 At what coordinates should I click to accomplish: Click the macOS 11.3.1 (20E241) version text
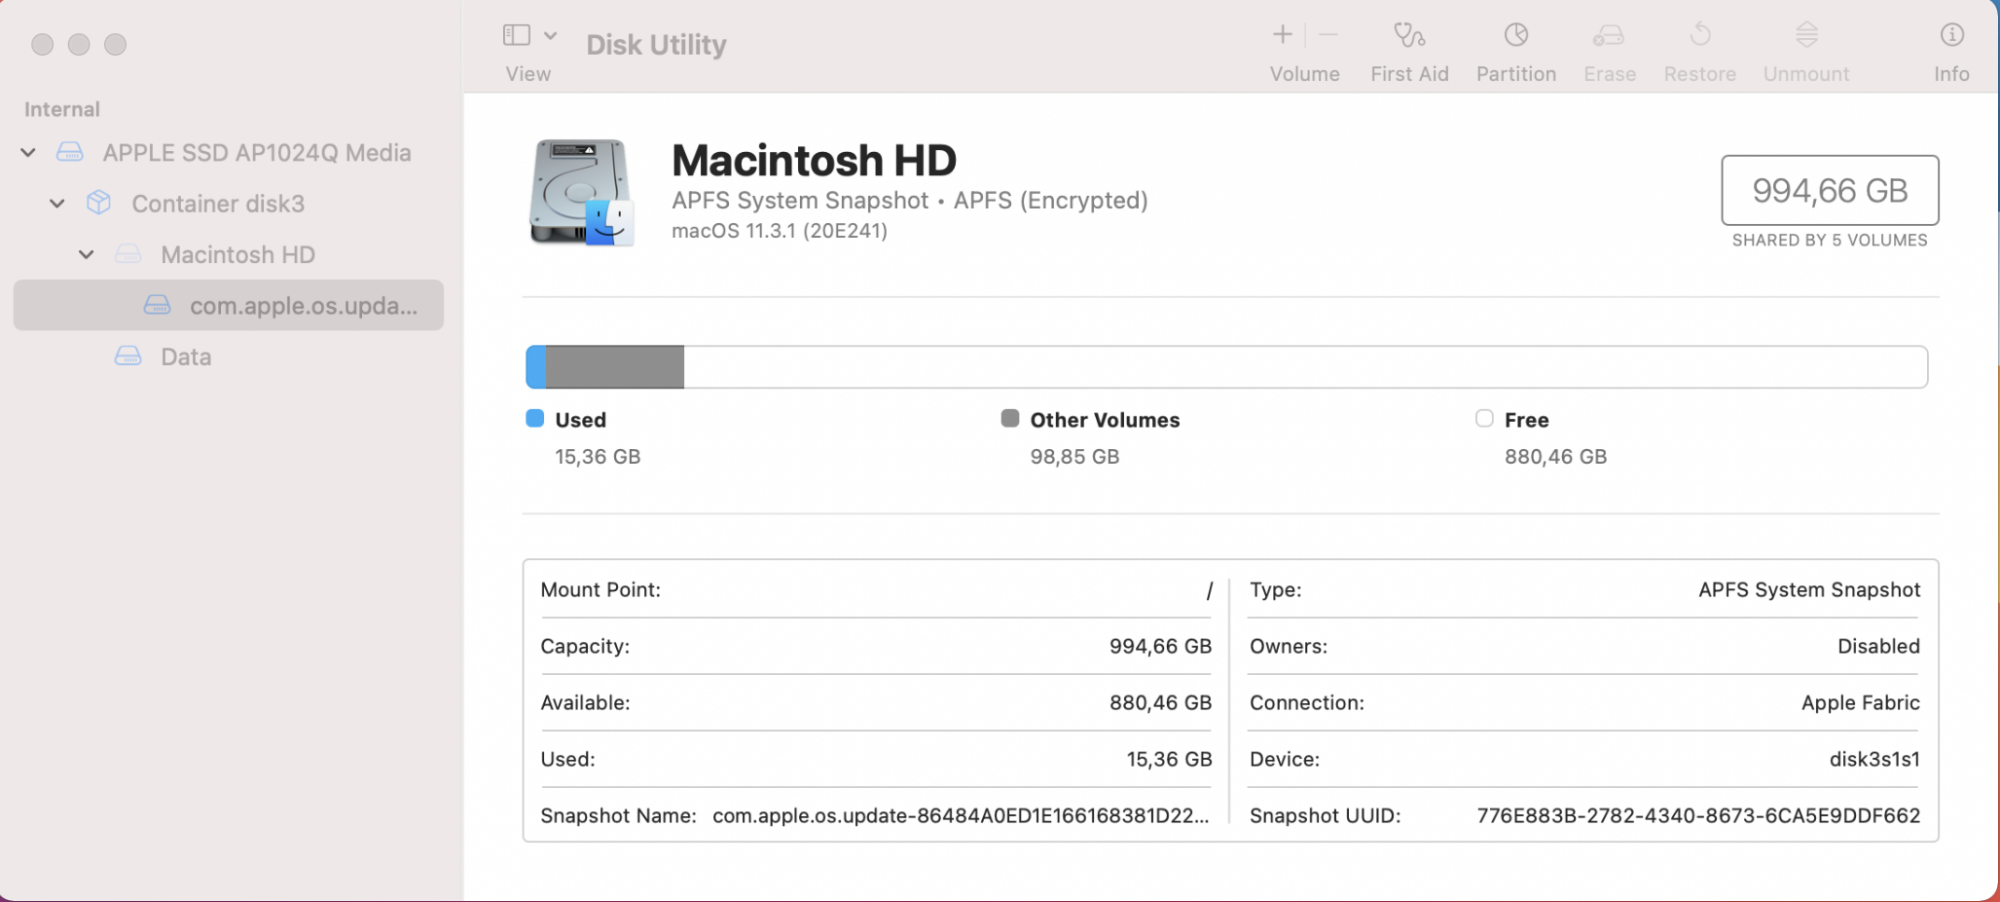tap(779, 231)
